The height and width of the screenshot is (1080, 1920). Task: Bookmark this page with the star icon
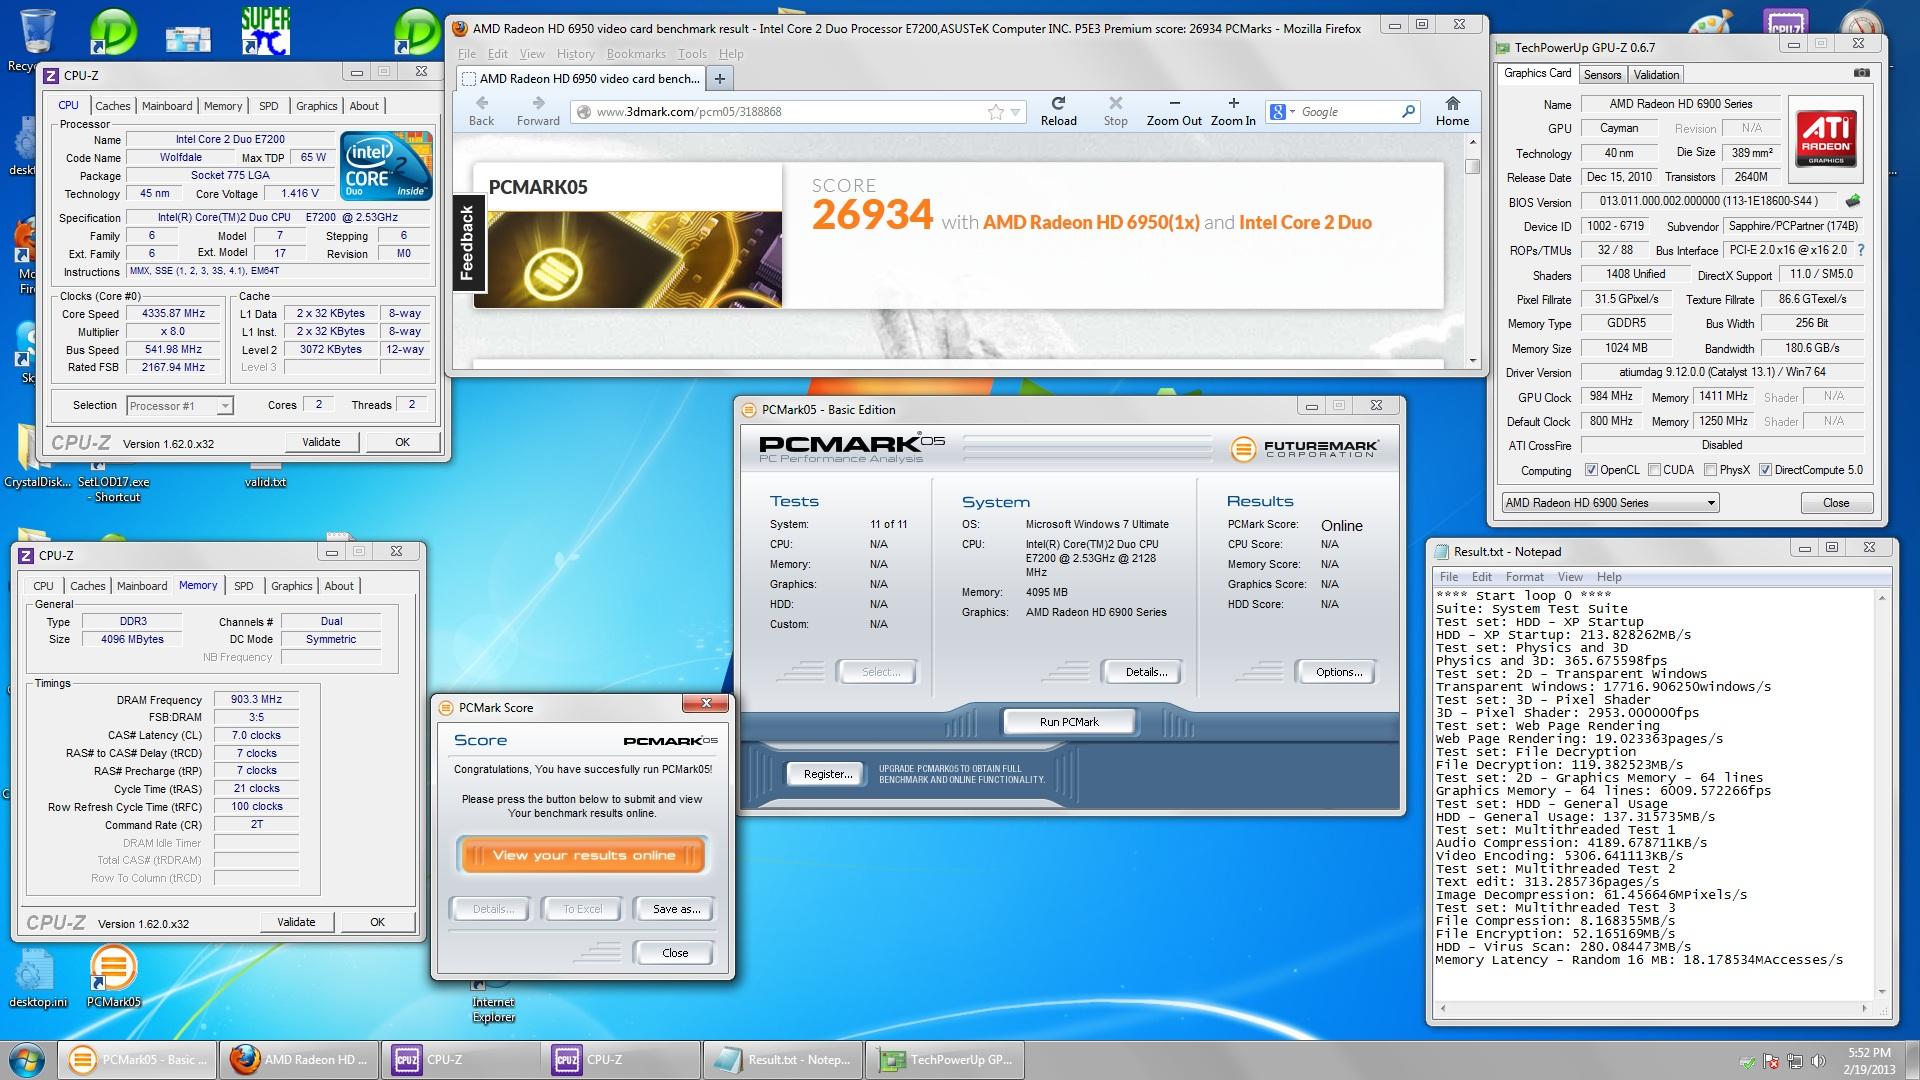pyautogui.click(x=995, y=112)
